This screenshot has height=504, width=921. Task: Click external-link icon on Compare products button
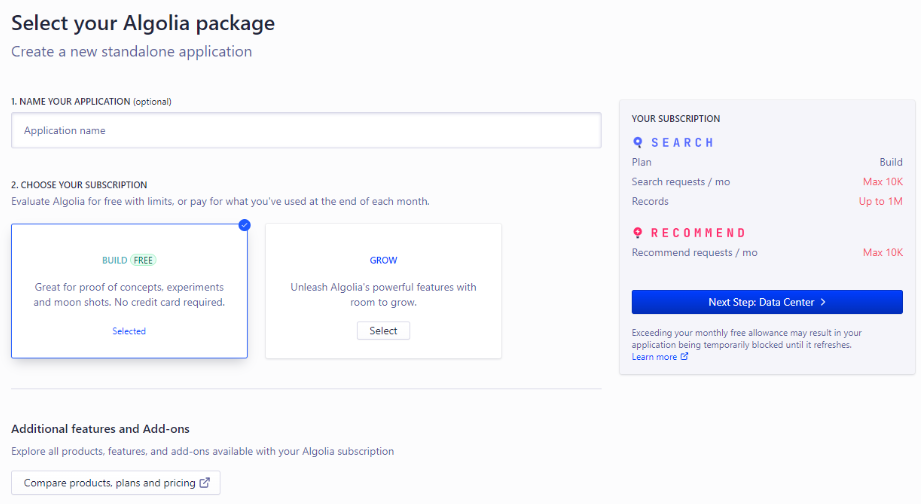tap(205, 483)
